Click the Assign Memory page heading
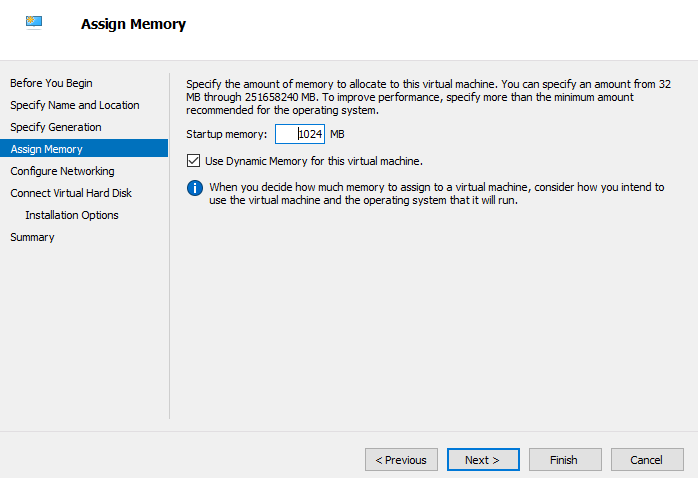The height and width of the screenshot is (478, 698). 133,24
